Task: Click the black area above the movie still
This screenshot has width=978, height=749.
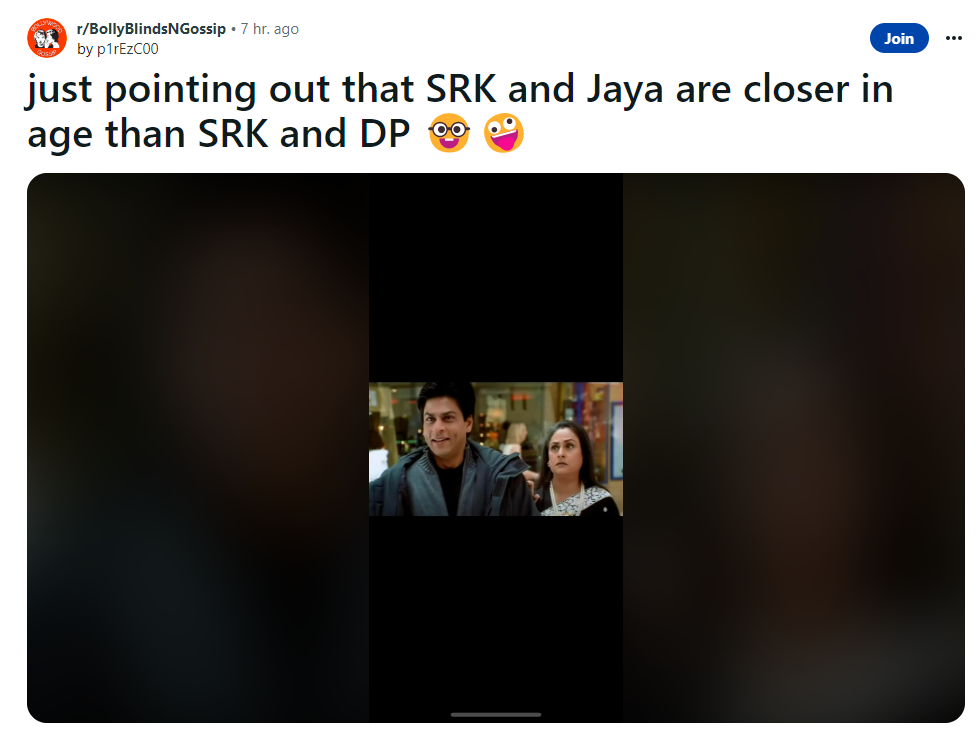Action: (496, 278)
